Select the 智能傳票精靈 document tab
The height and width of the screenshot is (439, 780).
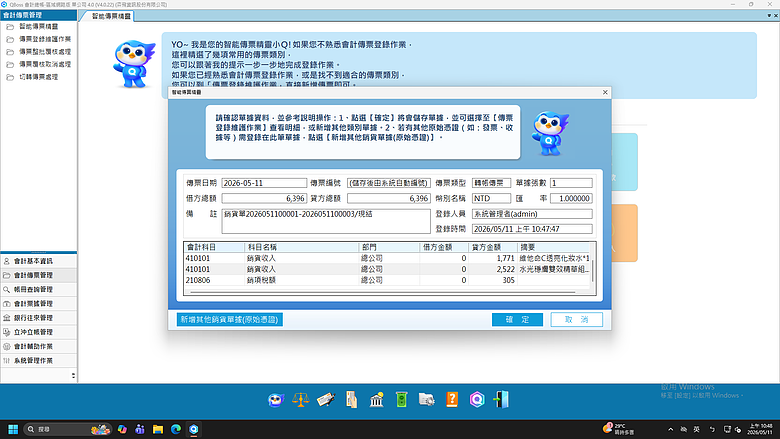click(110, 16)
